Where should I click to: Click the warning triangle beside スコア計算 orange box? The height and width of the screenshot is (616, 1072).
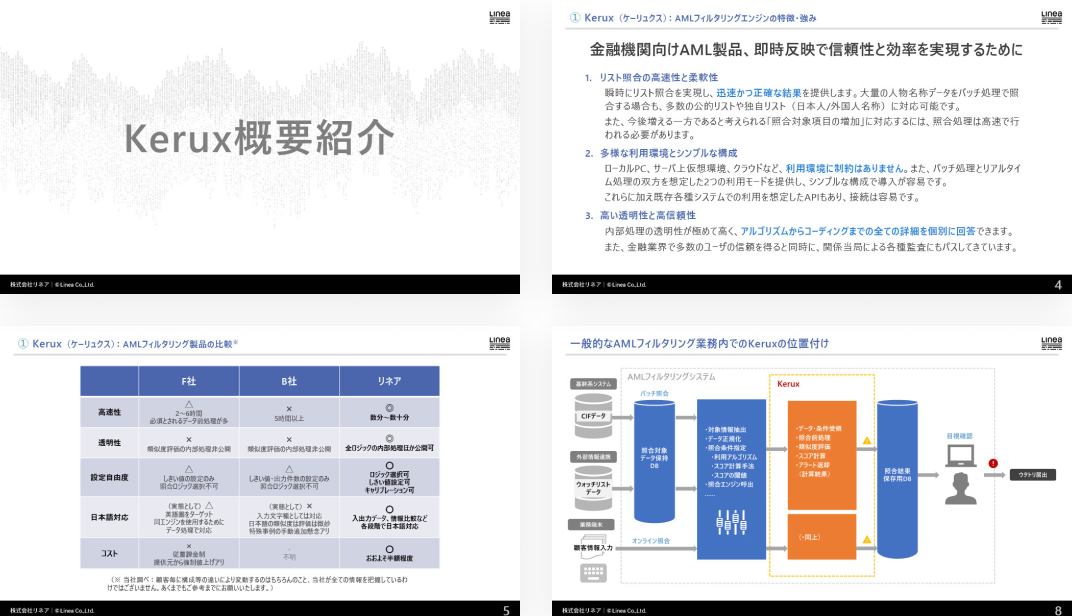click(x=867, y=441)
